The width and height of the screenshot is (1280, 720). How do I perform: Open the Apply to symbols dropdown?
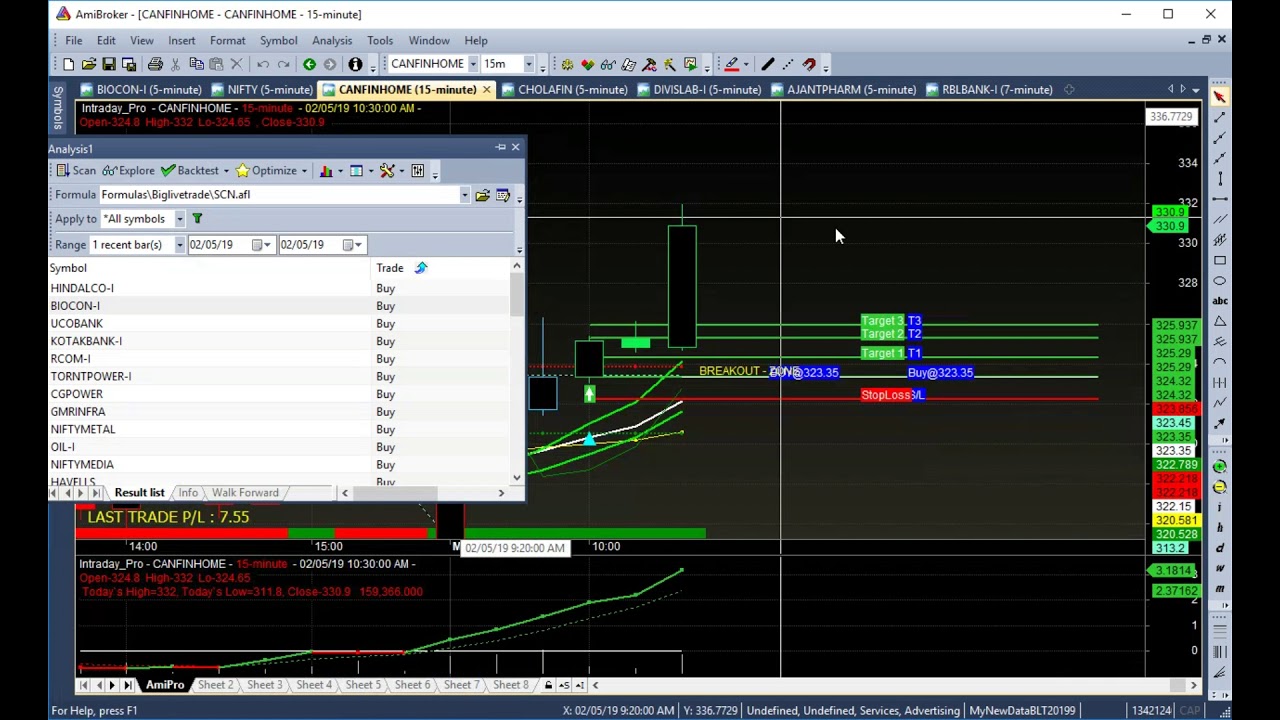point(180,219)
